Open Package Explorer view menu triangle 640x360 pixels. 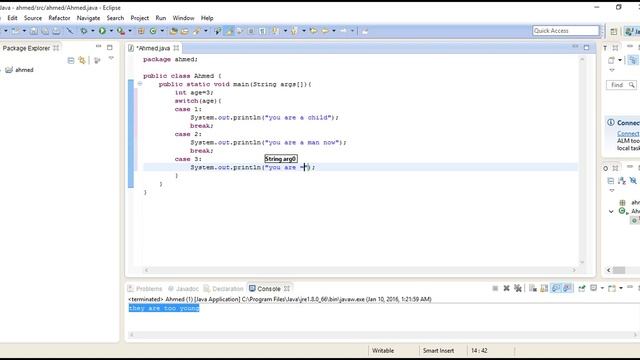tap(111, 59)
